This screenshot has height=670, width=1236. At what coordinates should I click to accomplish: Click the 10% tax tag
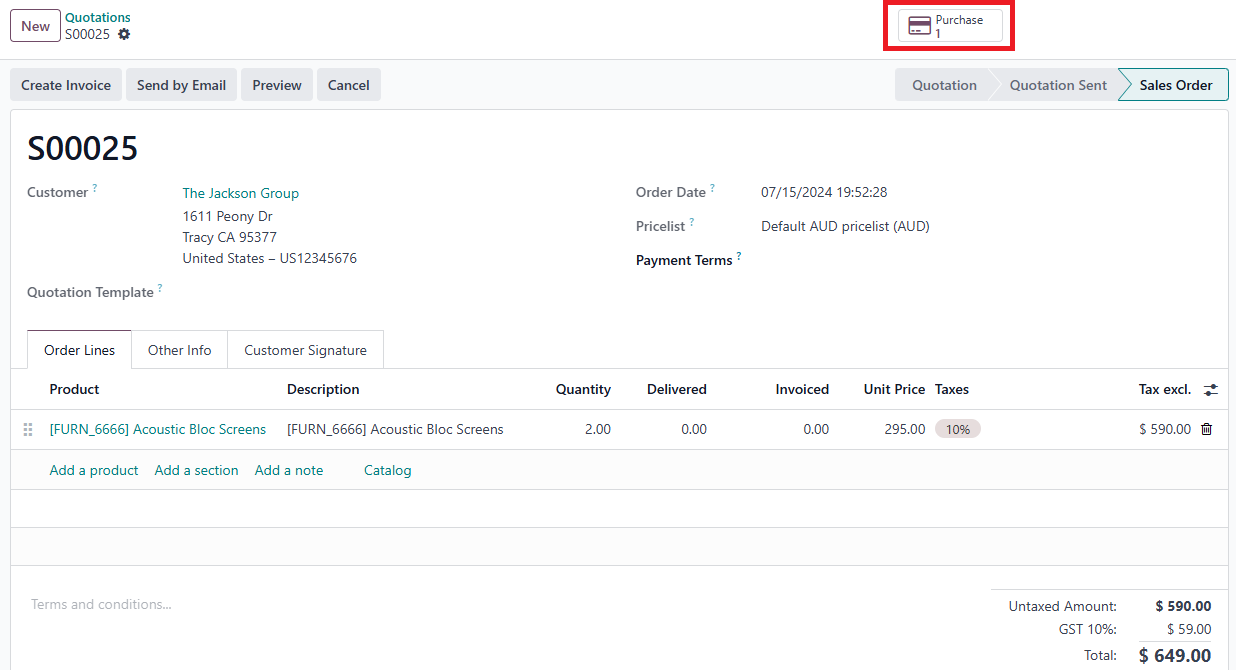[957, 429]
